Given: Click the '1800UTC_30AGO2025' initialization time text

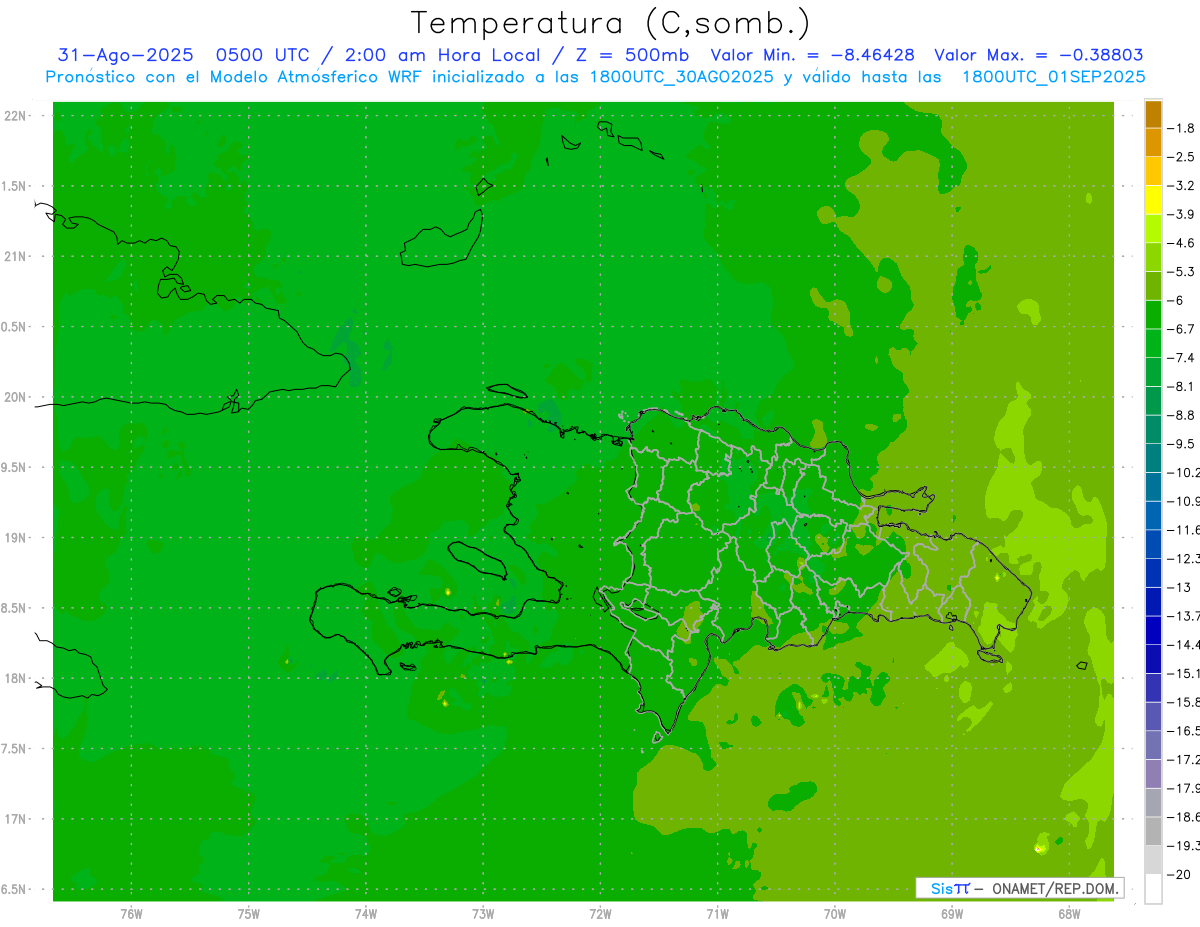Looking at the screenshot, I should 681,77.
